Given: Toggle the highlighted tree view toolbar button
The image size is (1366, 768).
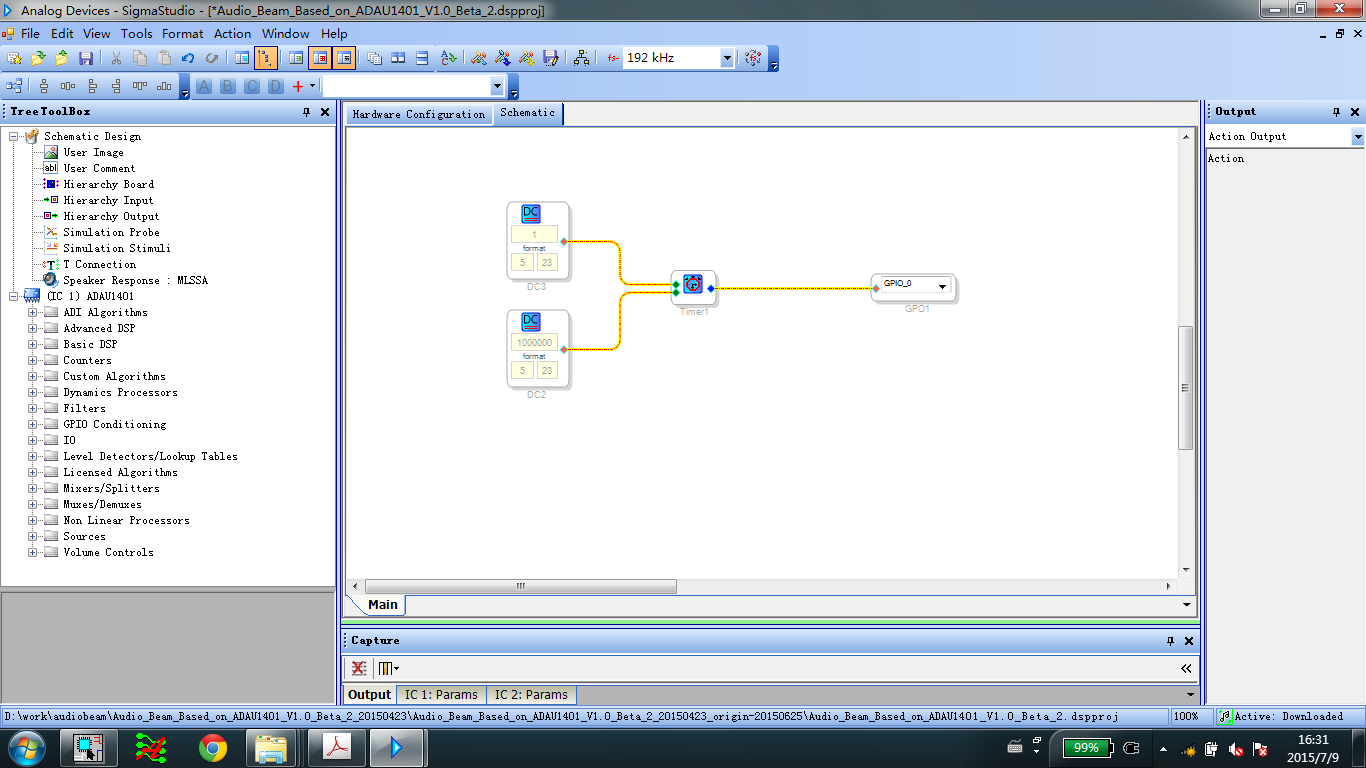Looking at the screenshot, I should (x=266, y=58).
